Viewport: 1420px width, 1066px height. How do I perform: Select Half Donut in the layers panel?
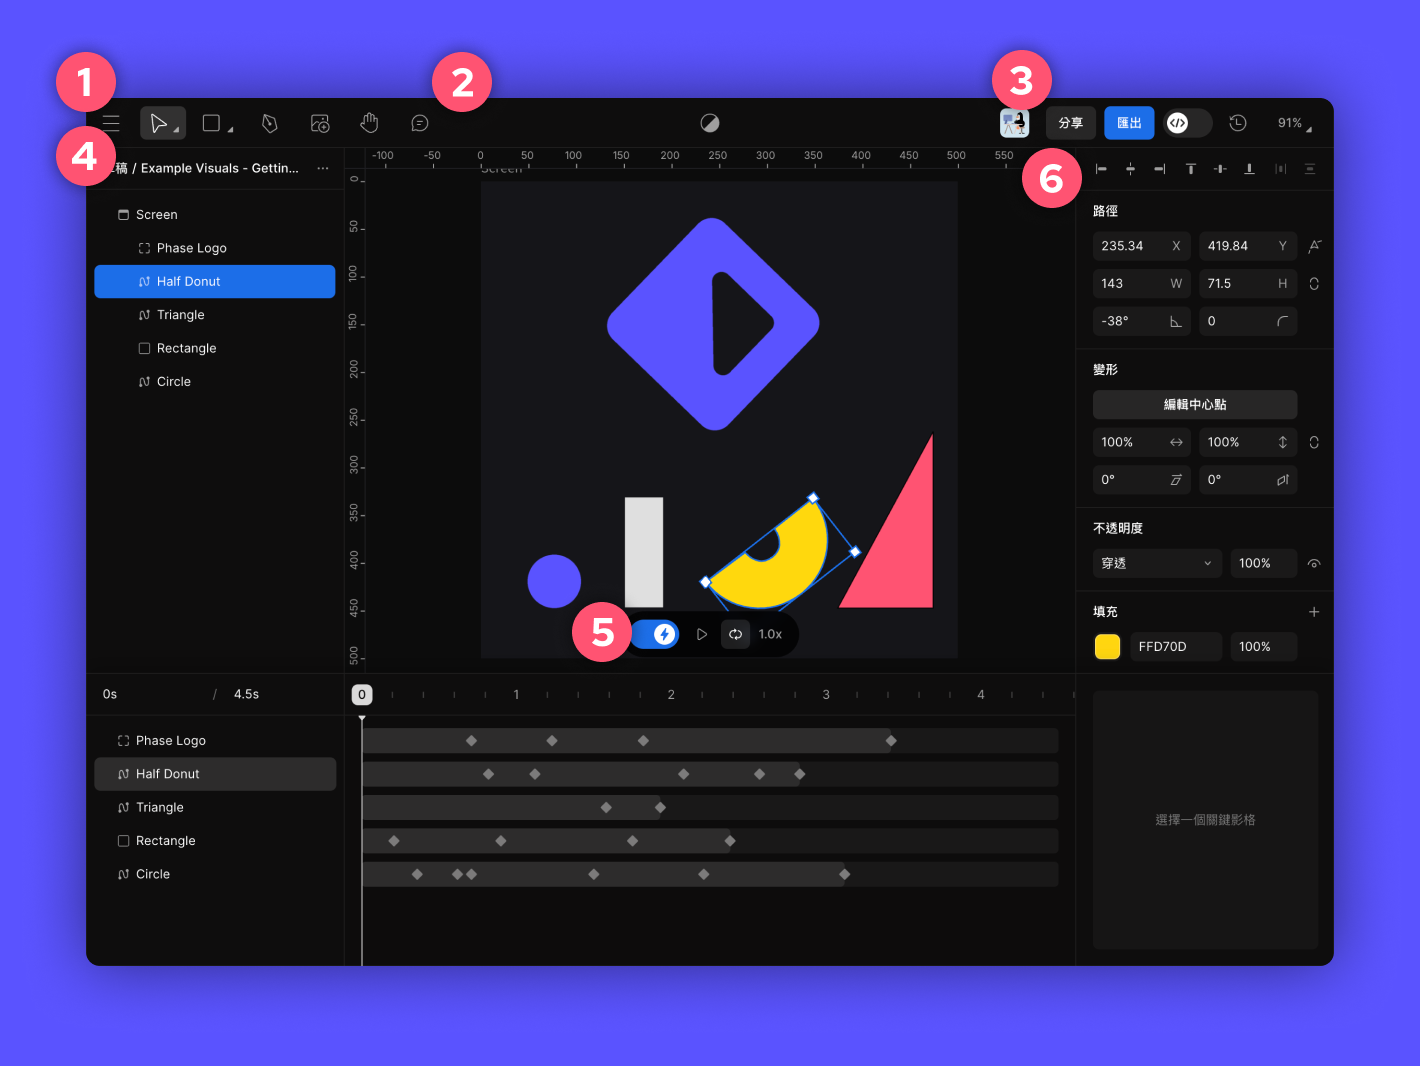pos(215,281)
